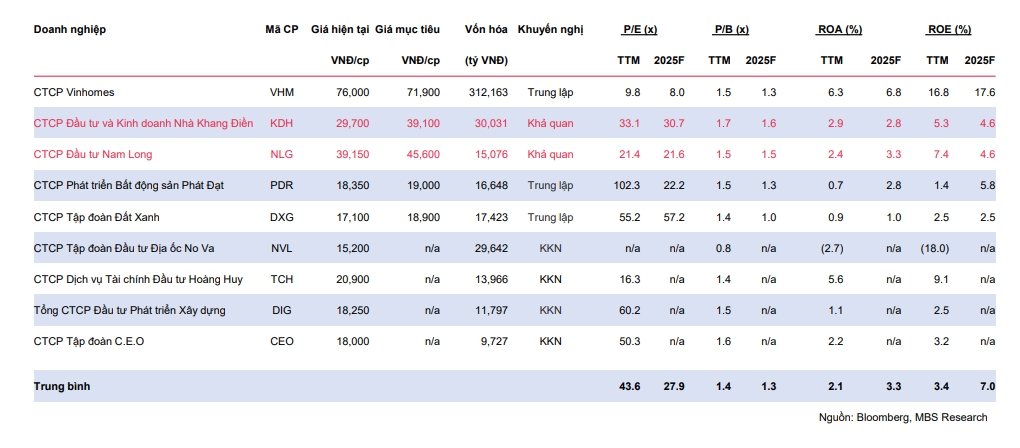Click VHM's current price 76,000

click(x=353, y=92)
